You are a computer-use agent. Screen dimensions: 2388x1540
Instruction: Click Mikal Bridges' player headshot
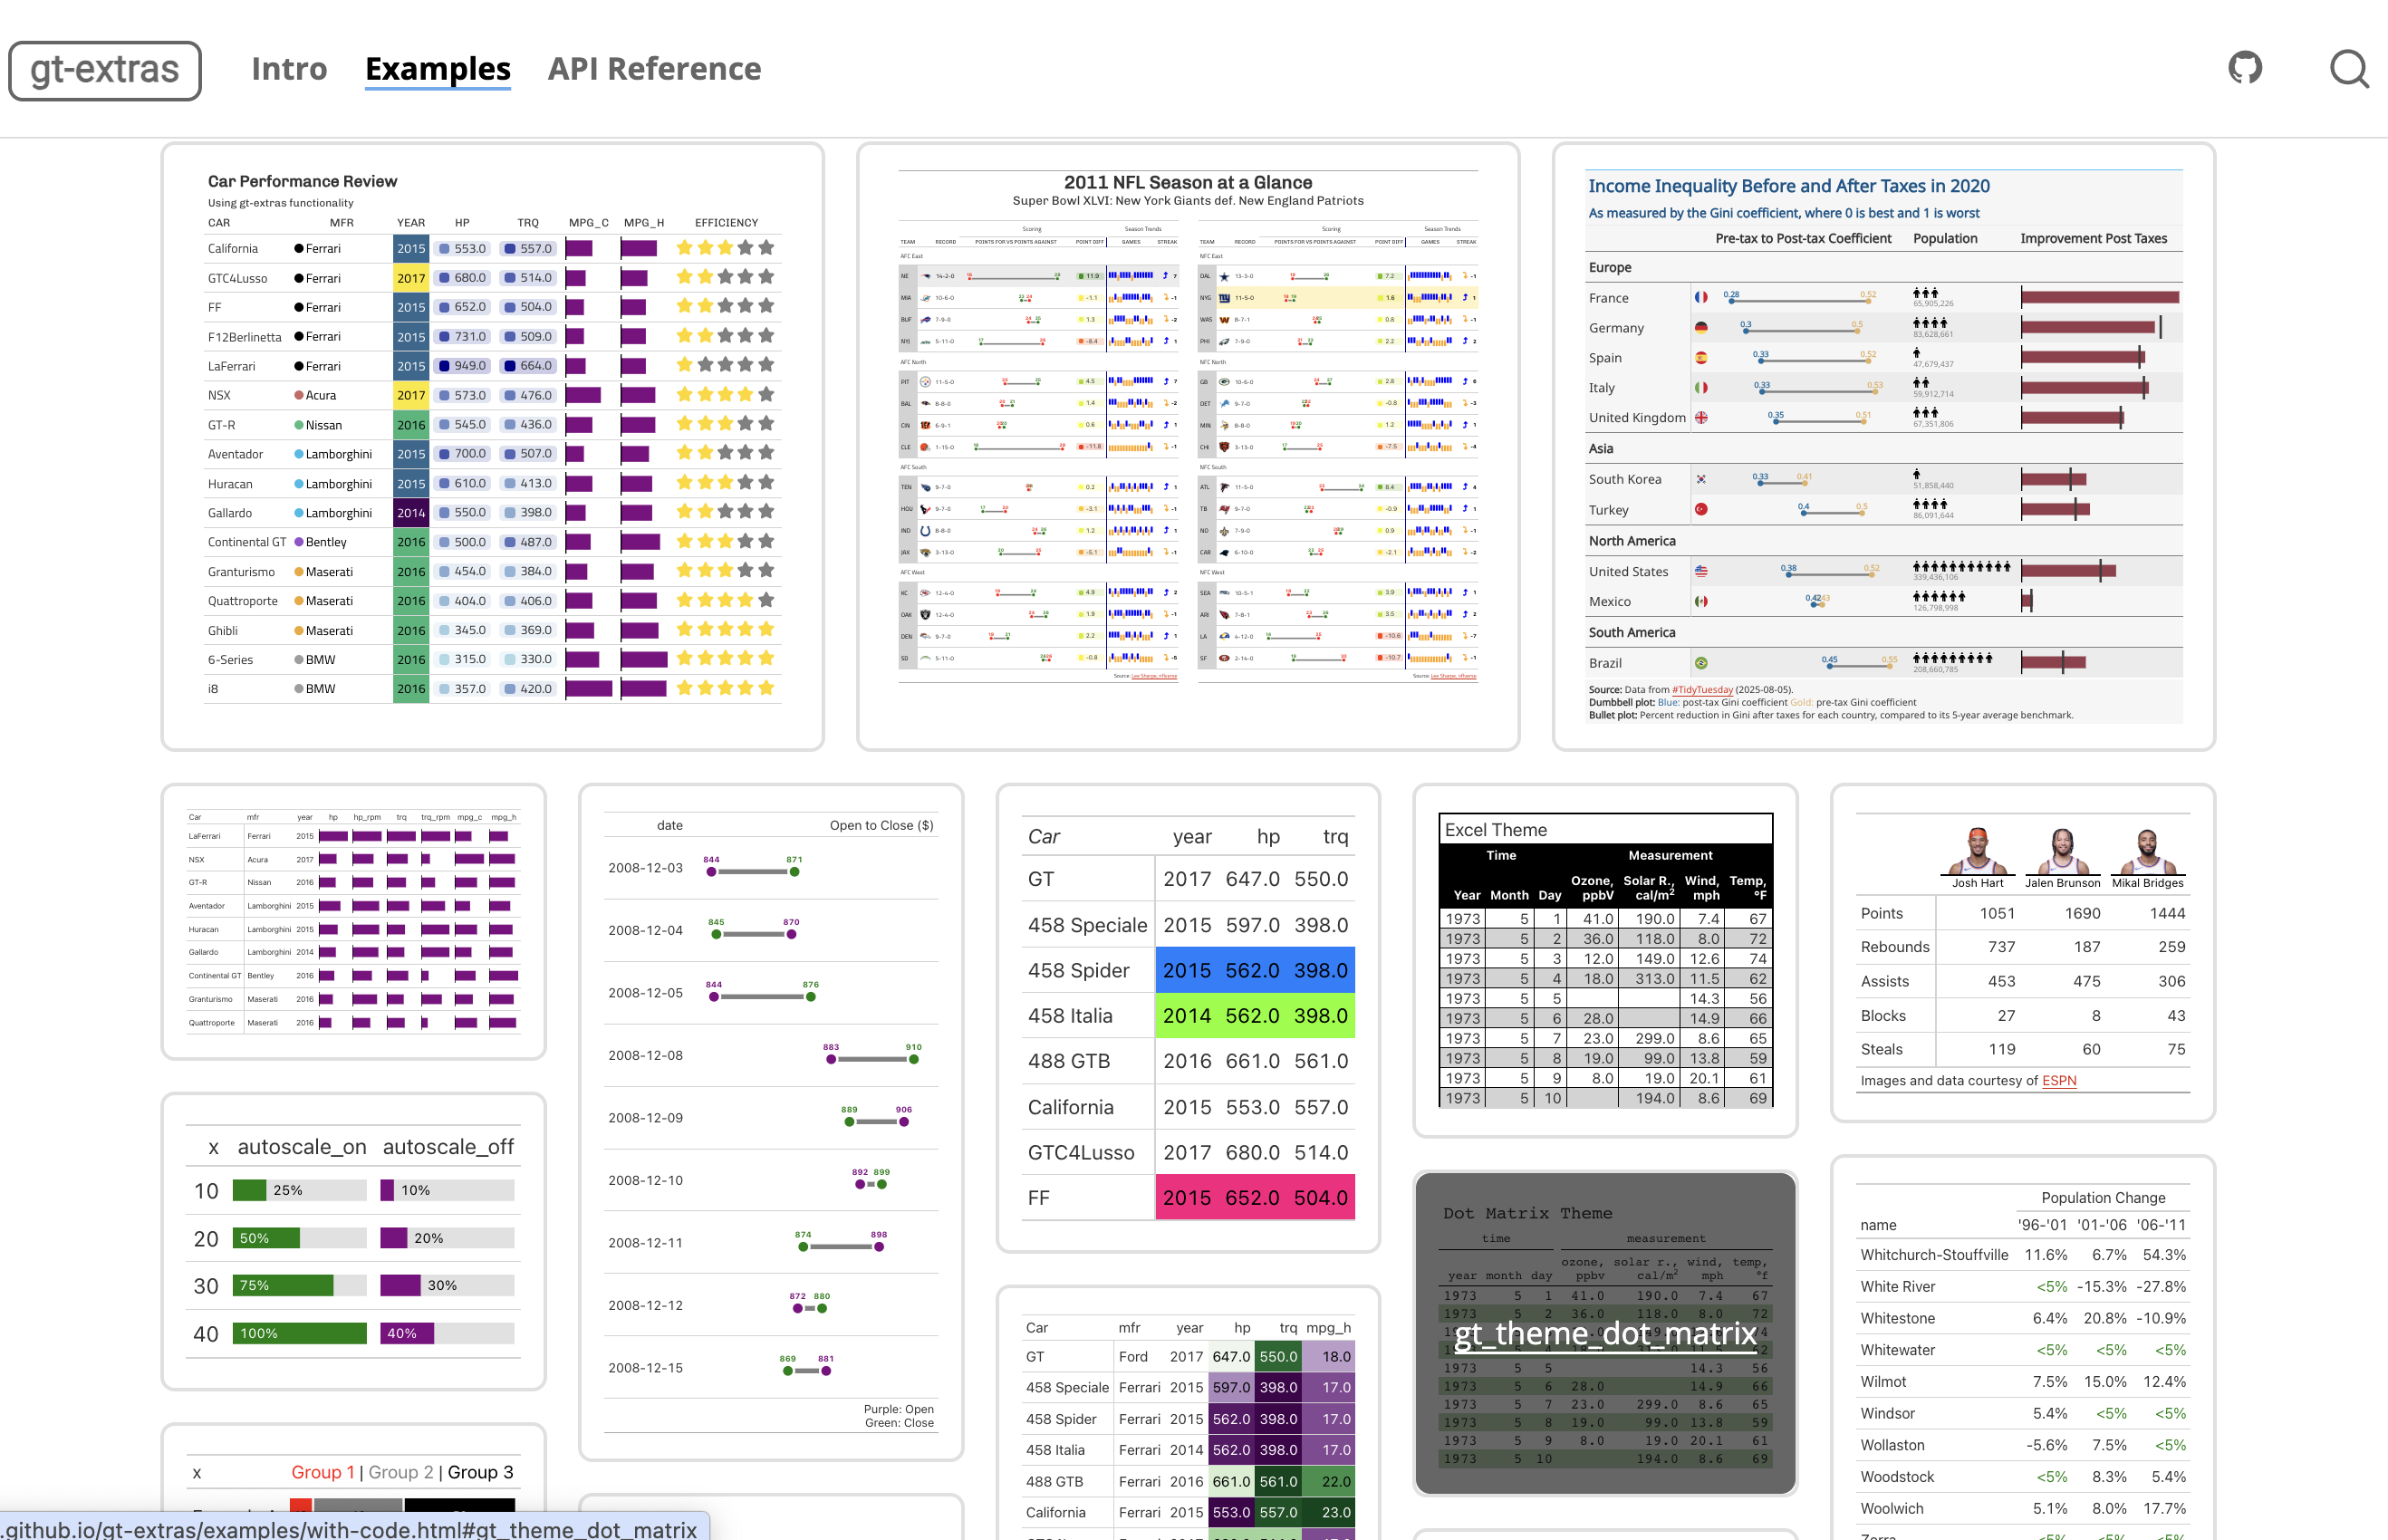click(2147, 852)
